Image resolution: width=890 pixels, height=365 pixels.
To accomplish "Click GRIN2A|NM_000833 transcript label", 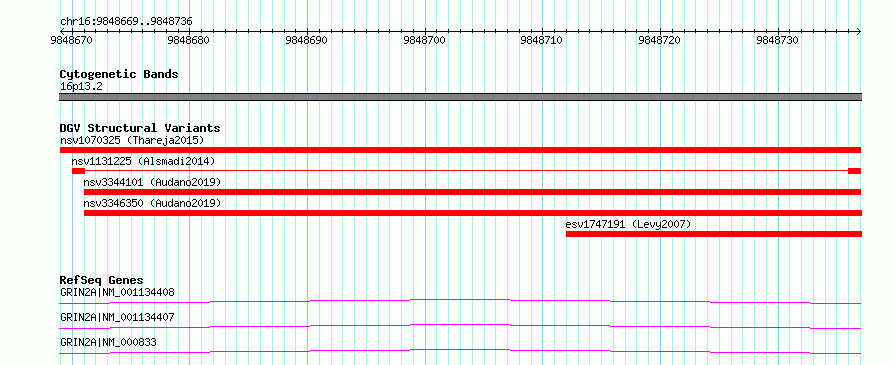I will pos(108,342).
